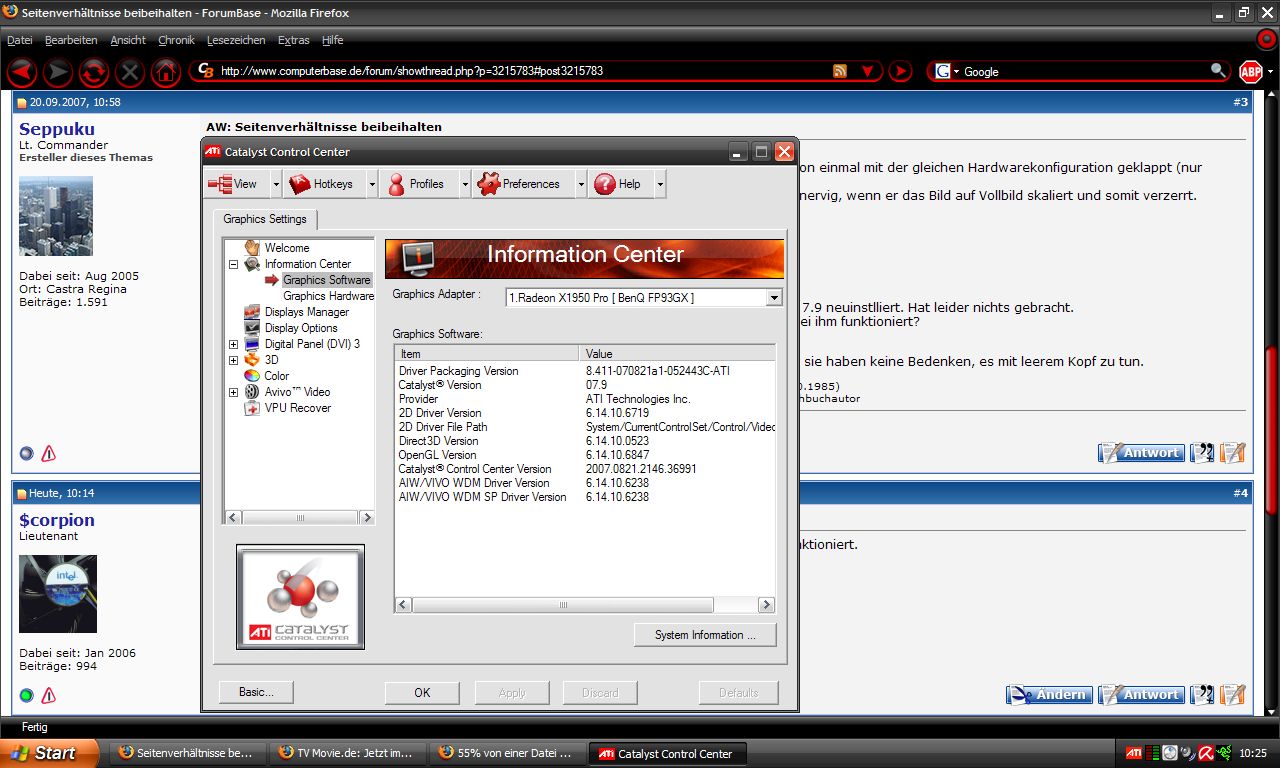Image resolution: width=1280 pixels, height=768 pixels.
Task: Click the Value column header
Action: [677, 353]
